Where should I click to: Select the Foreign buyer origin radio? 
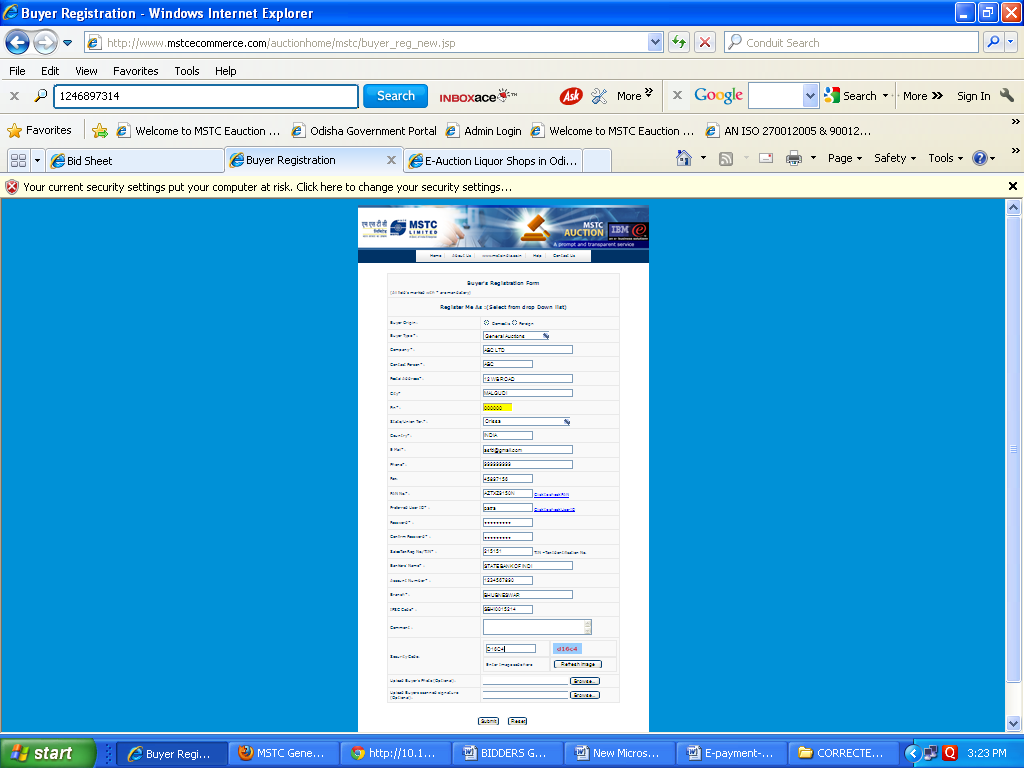click(x=515, y=323)
